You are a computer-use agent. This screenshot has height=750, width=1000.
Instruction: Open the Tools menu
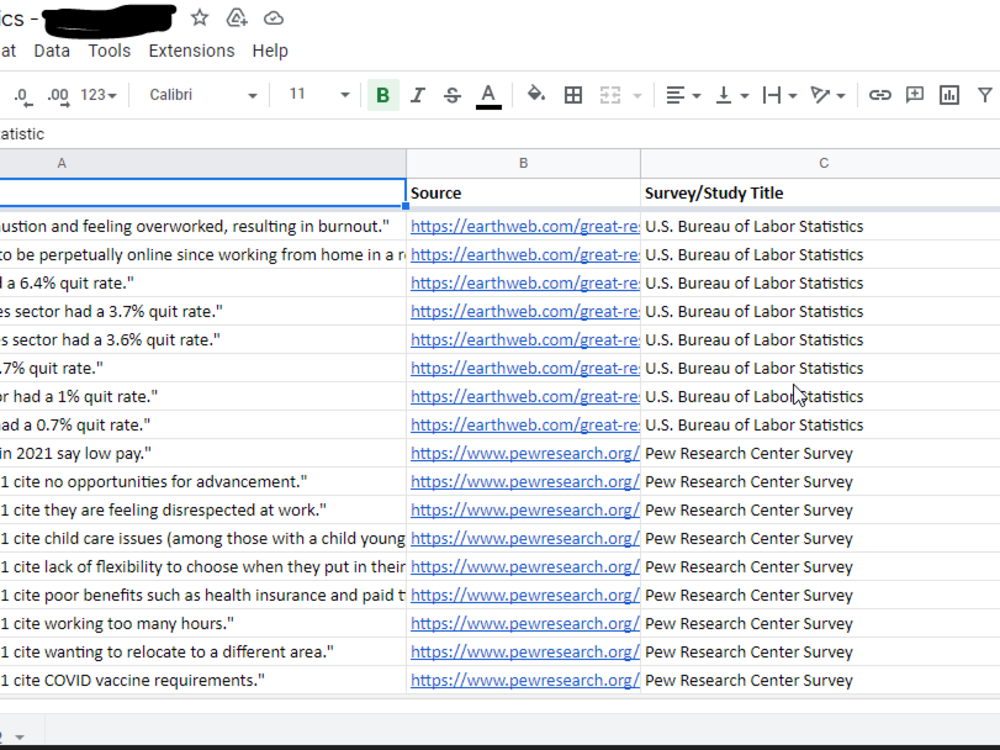click(x=109, y=50)
